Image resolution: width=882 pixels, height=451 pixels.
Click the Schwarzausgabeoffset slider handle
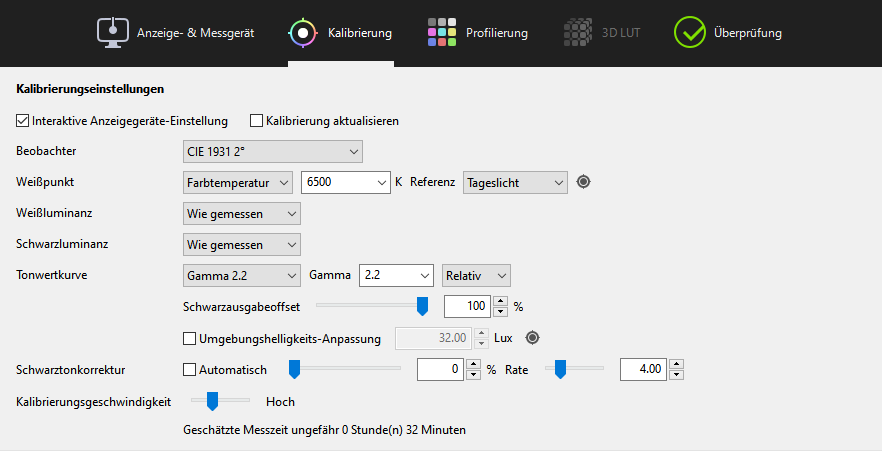422,306
